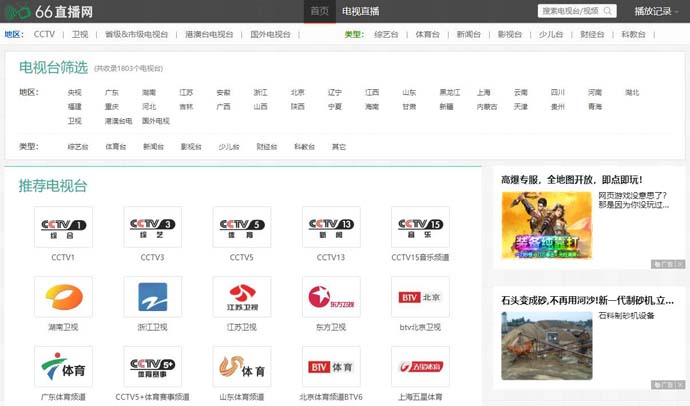Select 卫视 in the top 地区 bar

(80, 34)
